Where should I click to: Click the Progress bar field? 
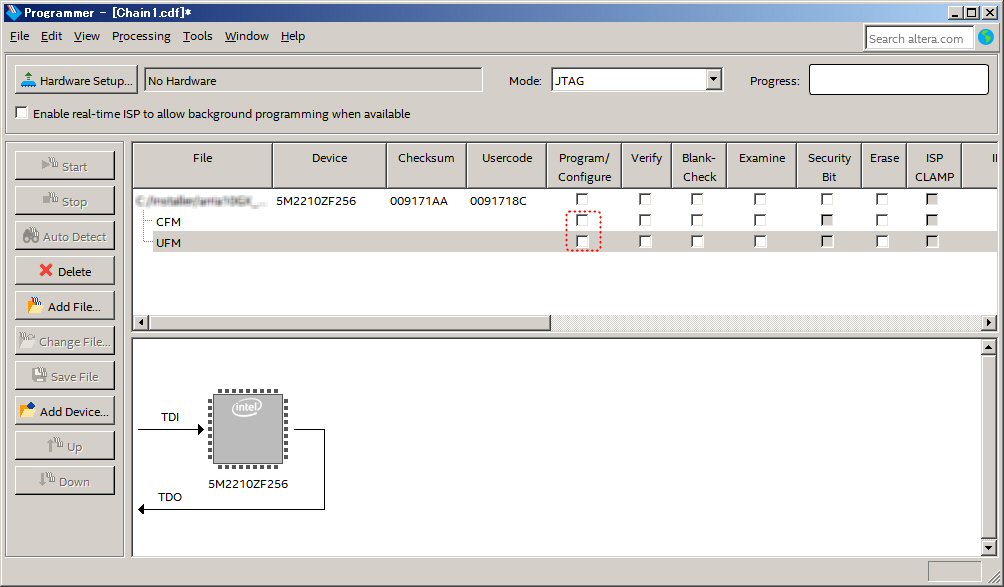coord(899,81)
